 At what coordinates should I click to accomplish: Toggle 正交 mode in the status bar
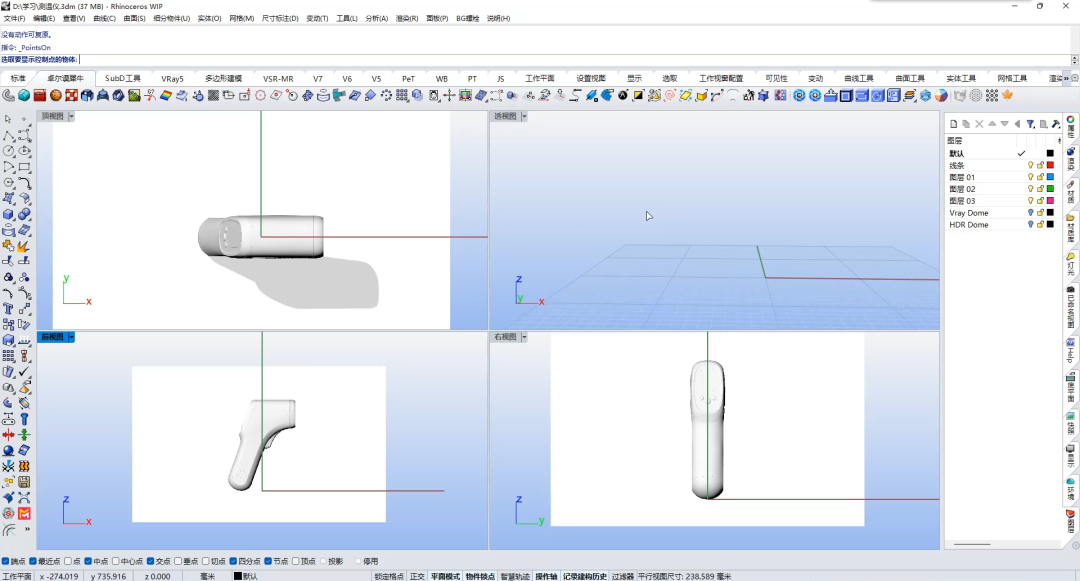[417, 576]
